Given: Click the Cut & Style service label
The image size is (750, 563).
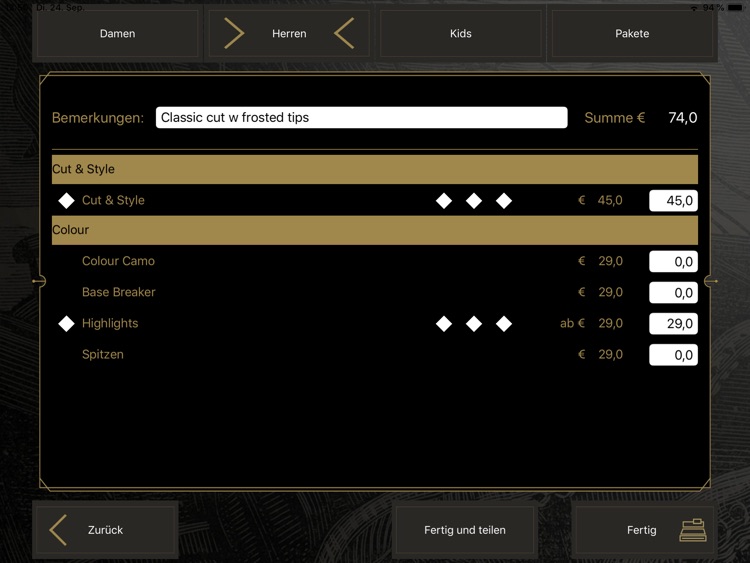Looking at the screenshot, I should pyautogui.click(x=113, y=200).
